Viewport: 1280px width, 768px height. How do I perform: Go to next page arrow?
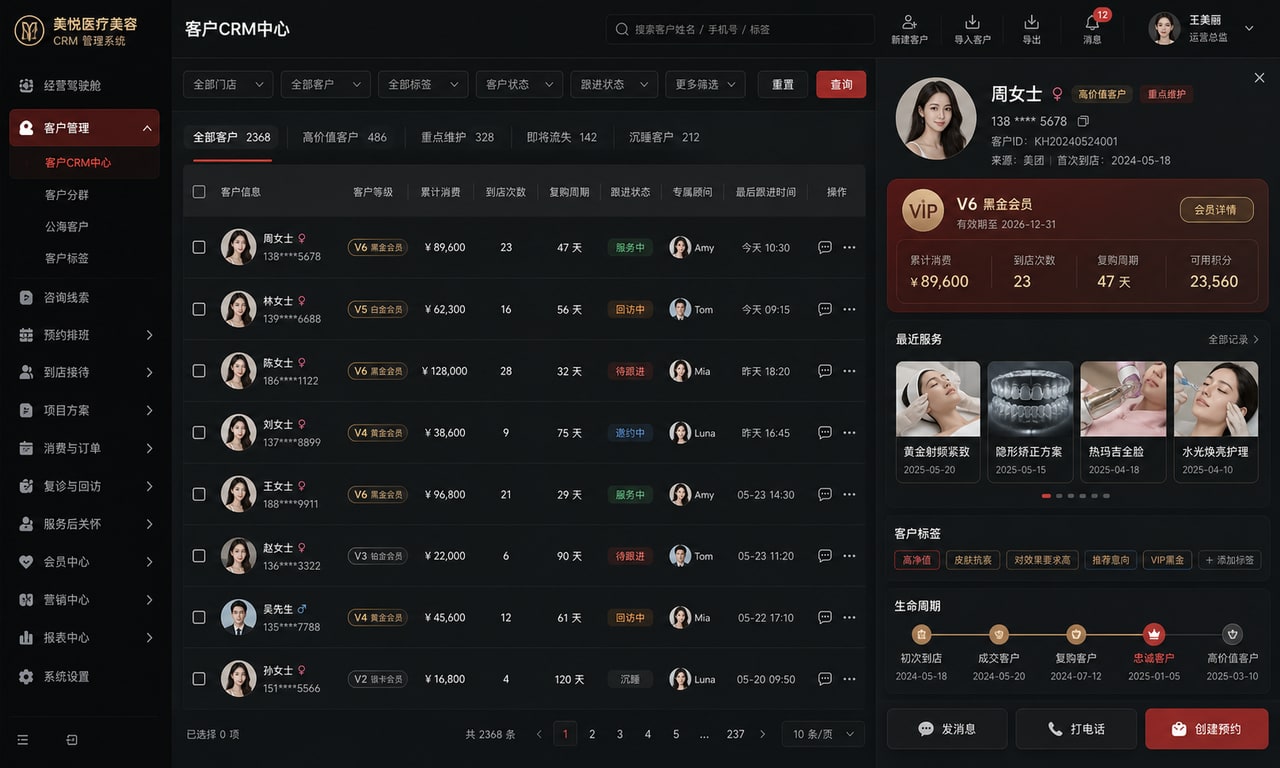click(763, 734)
